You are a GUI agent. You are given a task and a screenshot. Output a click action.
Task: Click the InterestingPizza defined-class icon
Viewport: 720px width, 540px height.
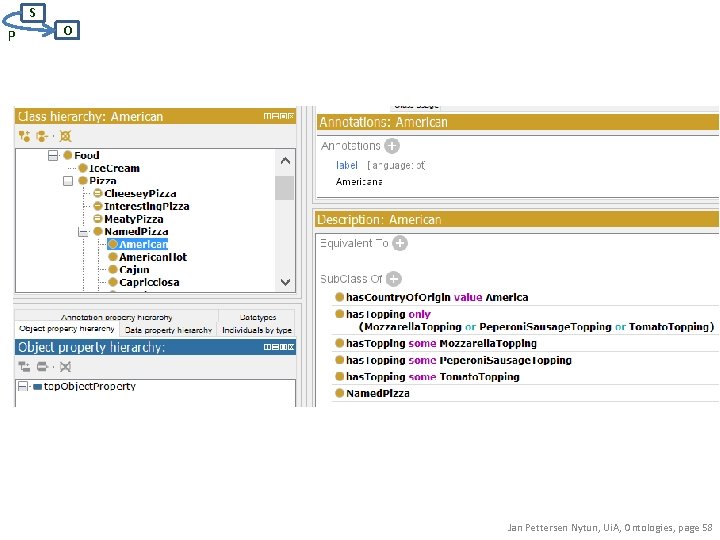coord(98,206)
